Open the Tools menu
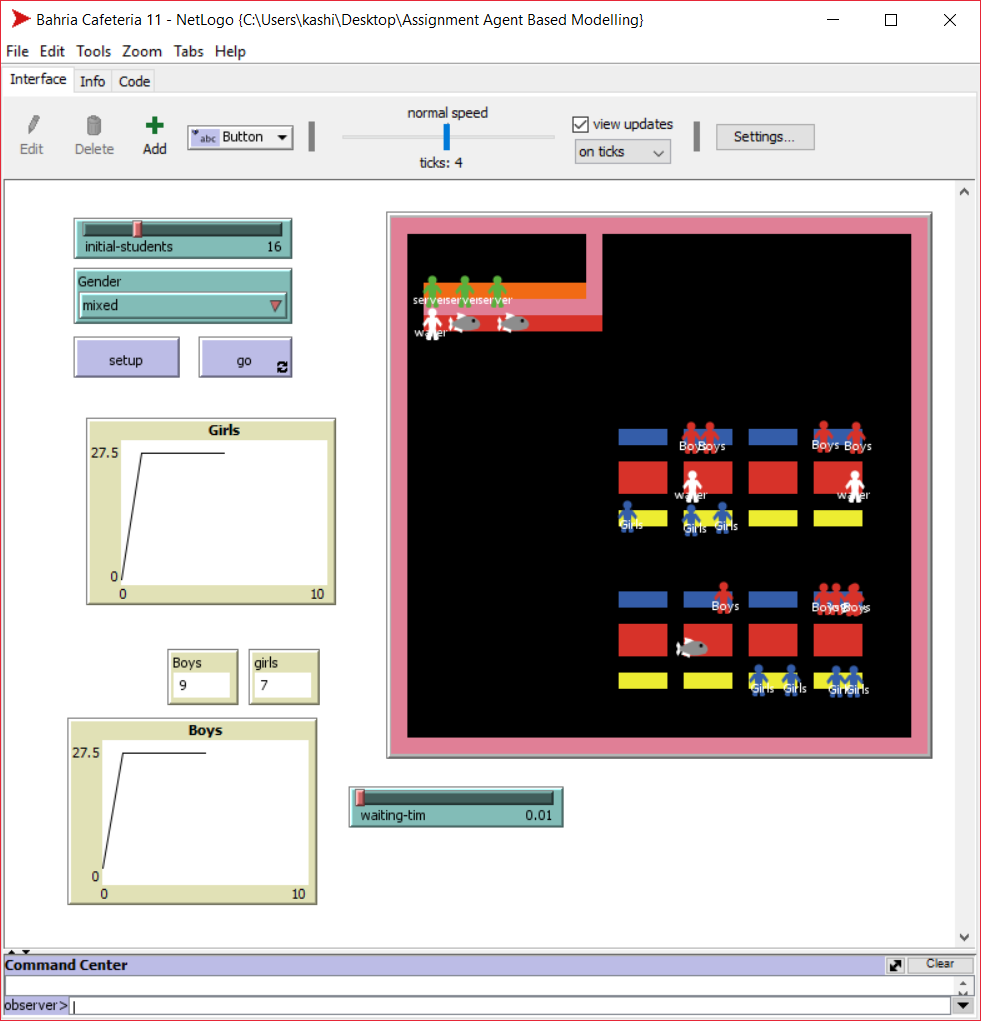981x1021 pixels. (x=93, y=51)
